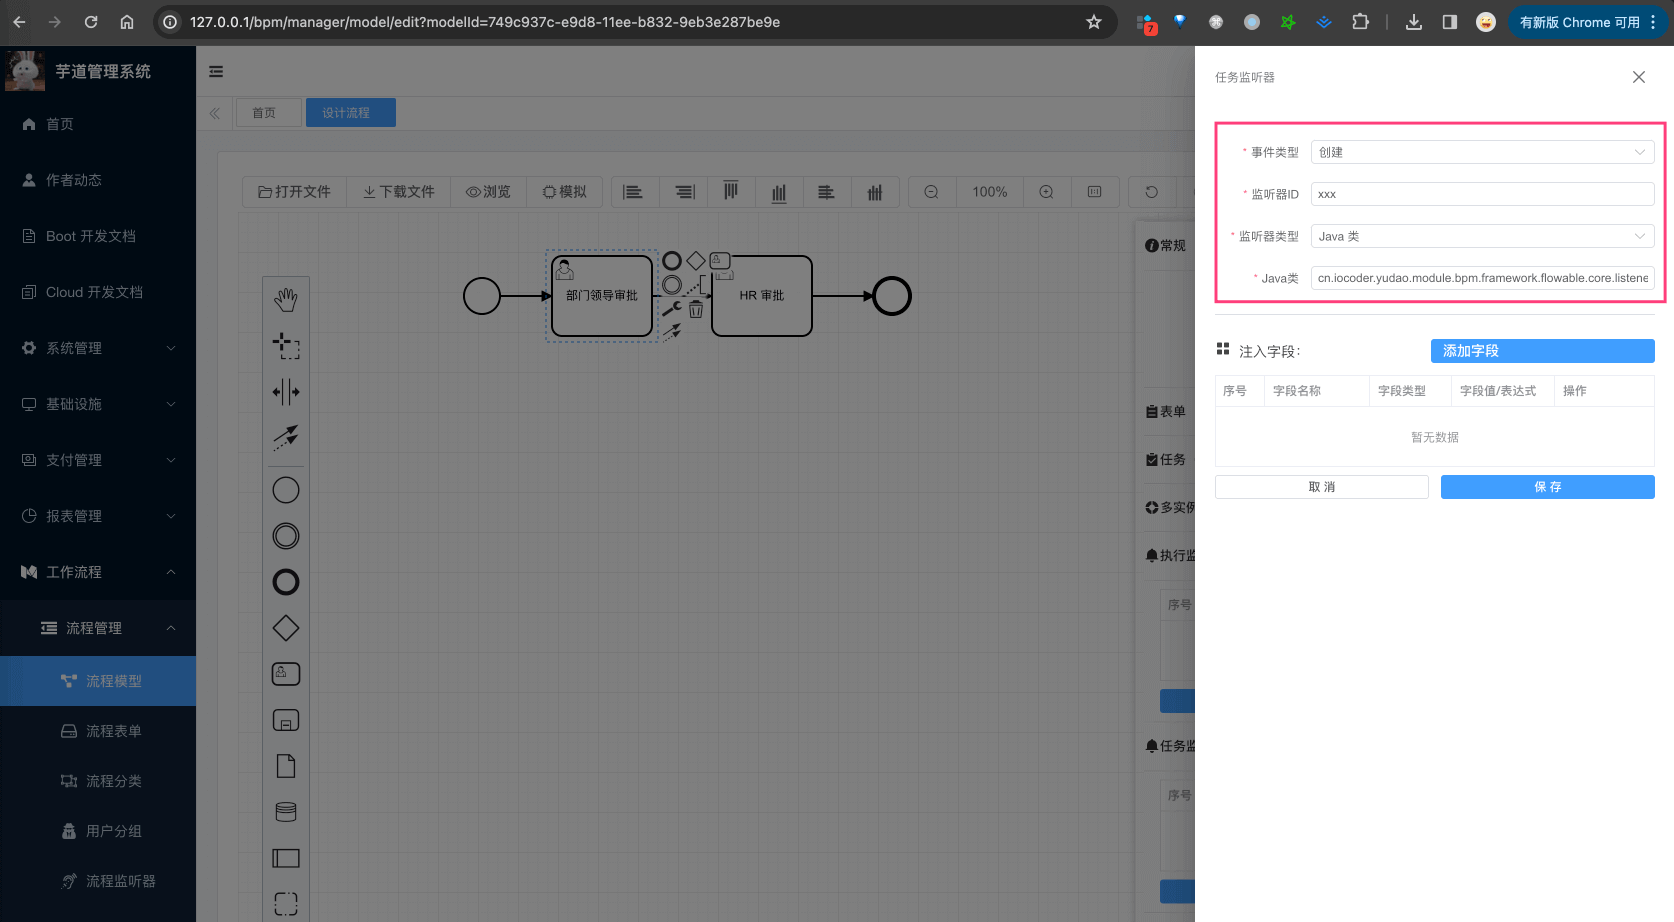
Task: Choose the space tool in palette
Action: tap(286, 392)
